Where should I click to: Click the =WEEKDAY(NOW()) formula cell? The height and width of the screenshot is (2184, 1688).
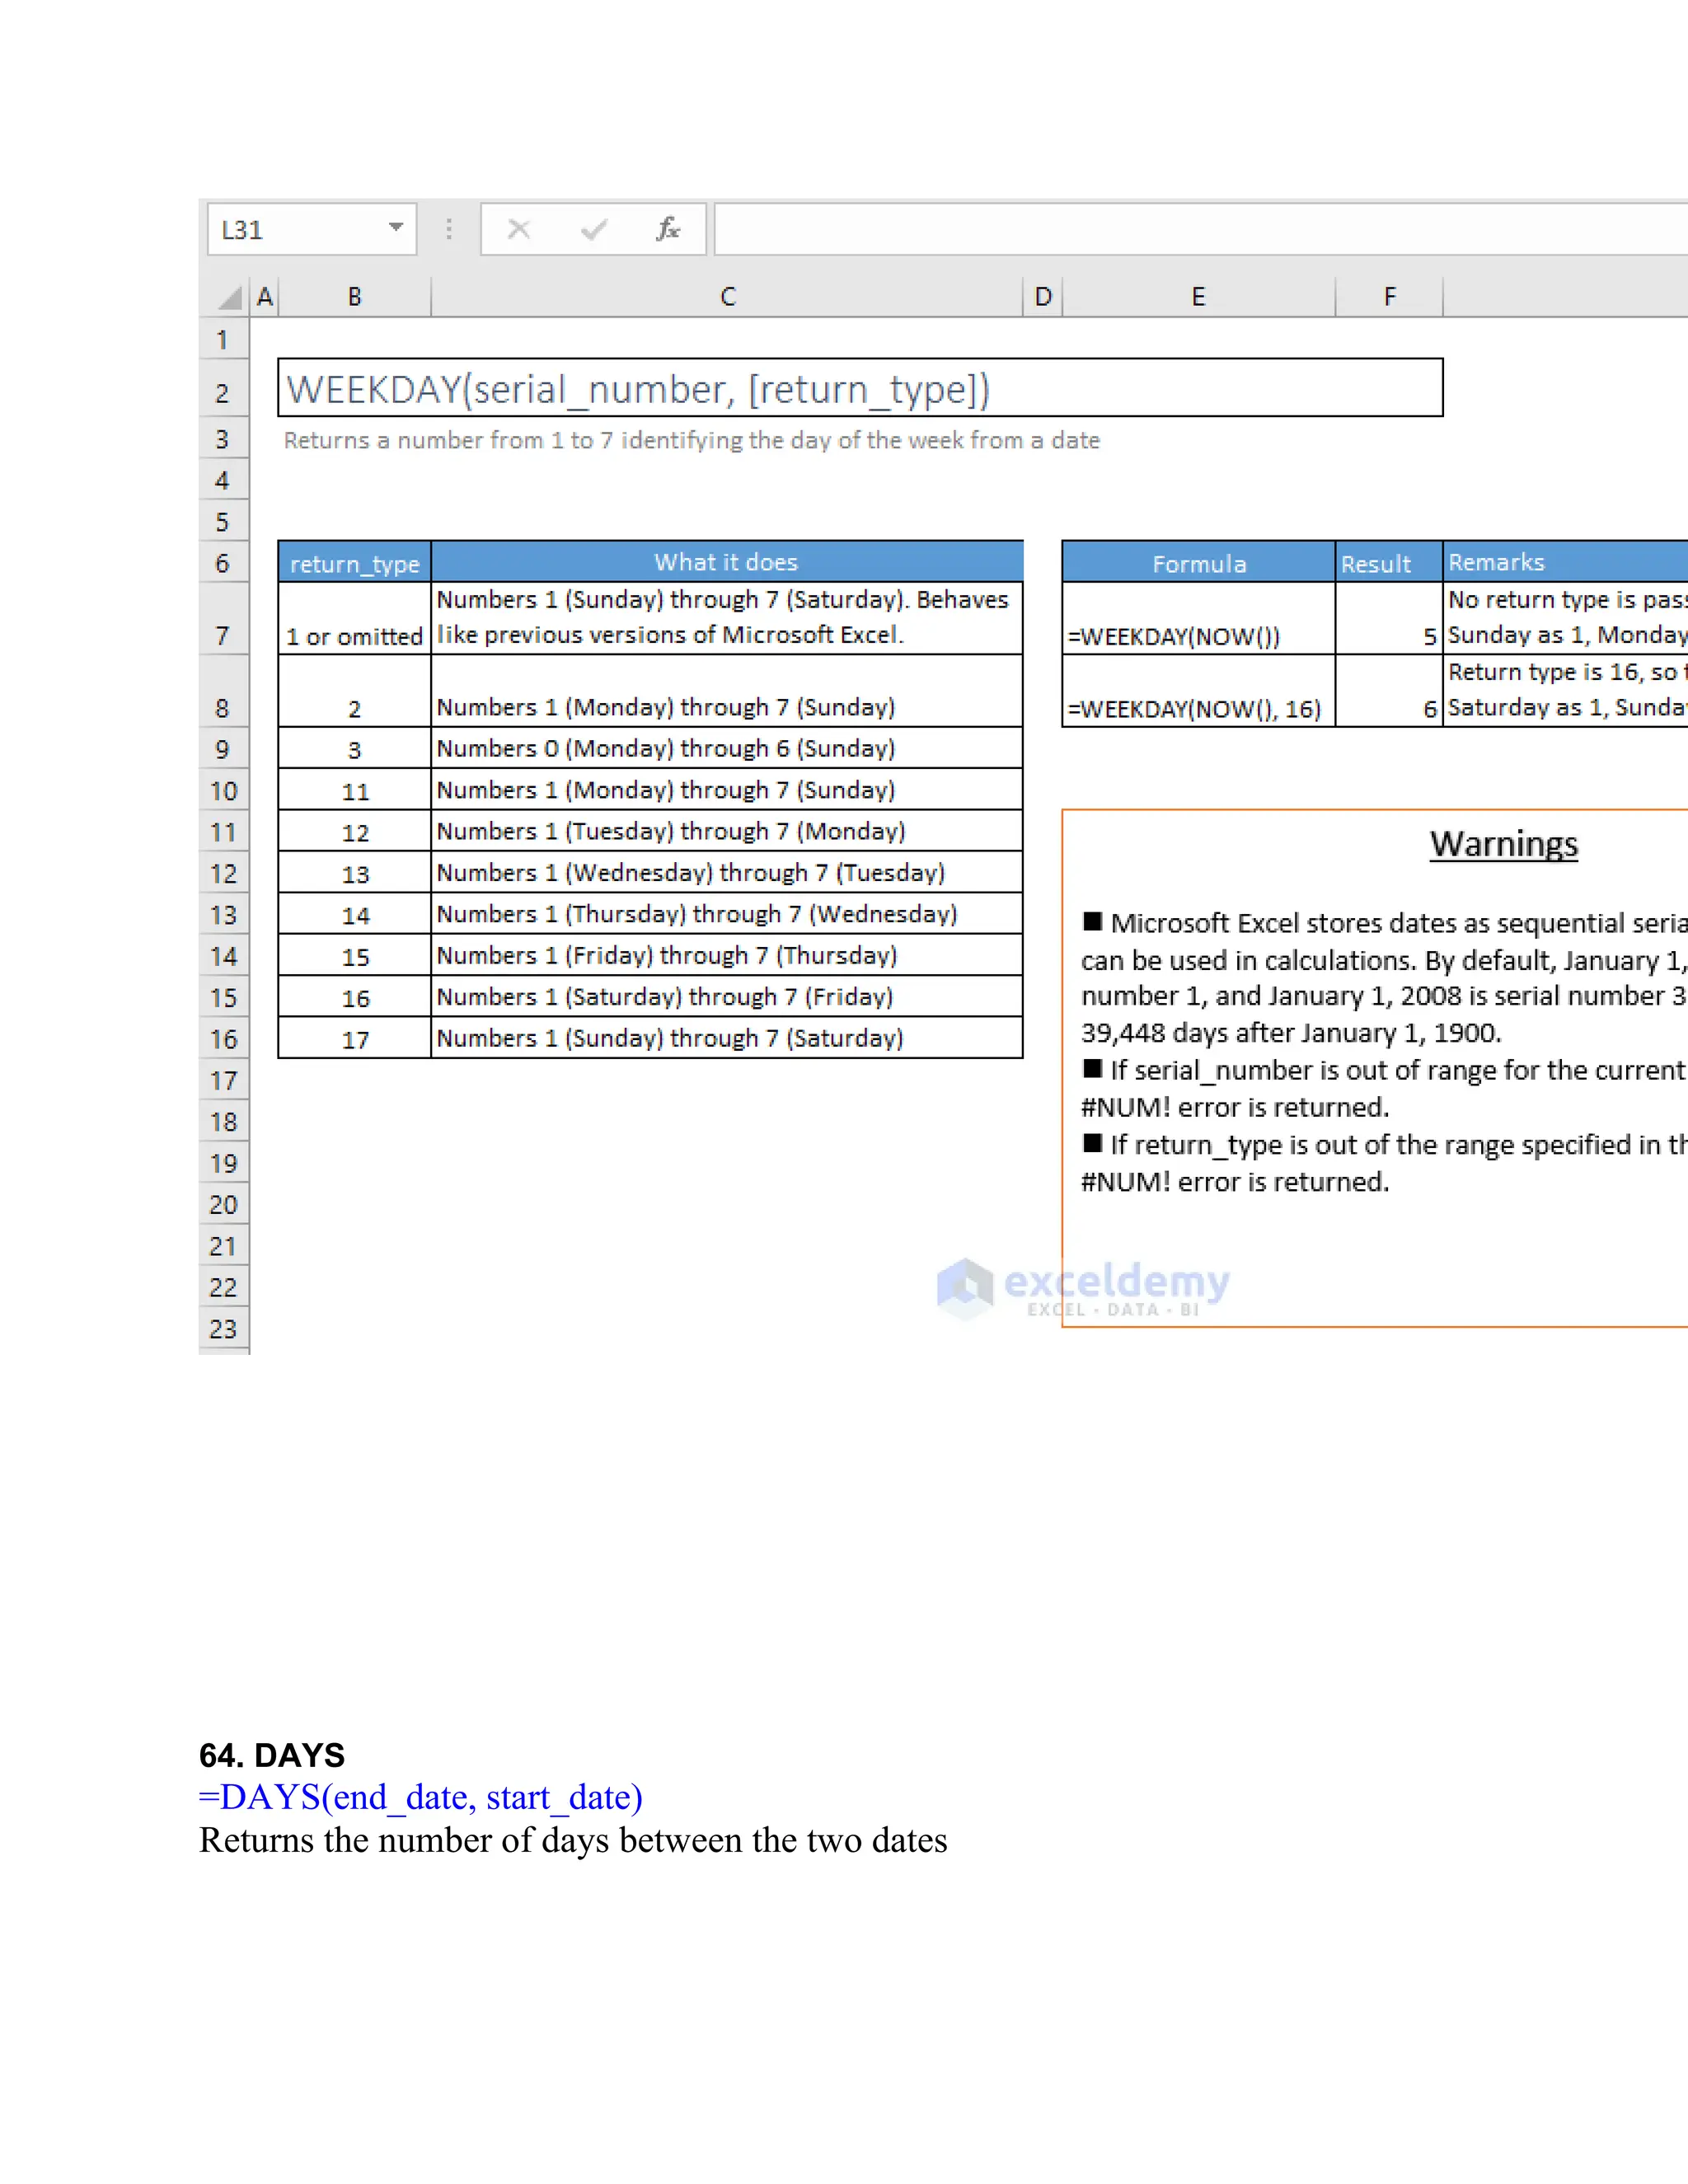1198,619
